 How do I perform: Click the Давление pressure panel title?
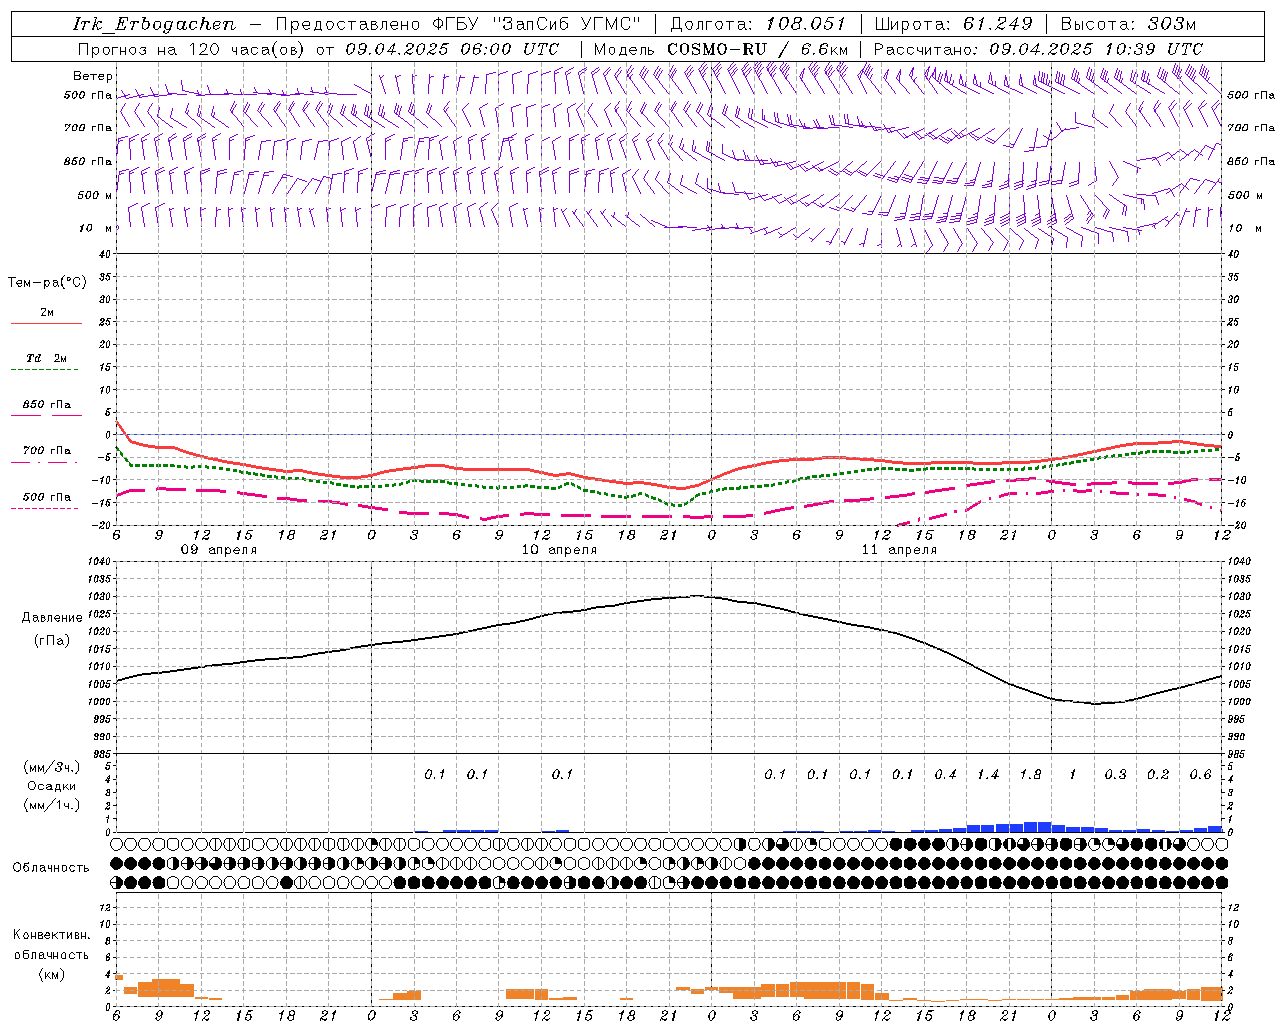[x=52, y=618]
